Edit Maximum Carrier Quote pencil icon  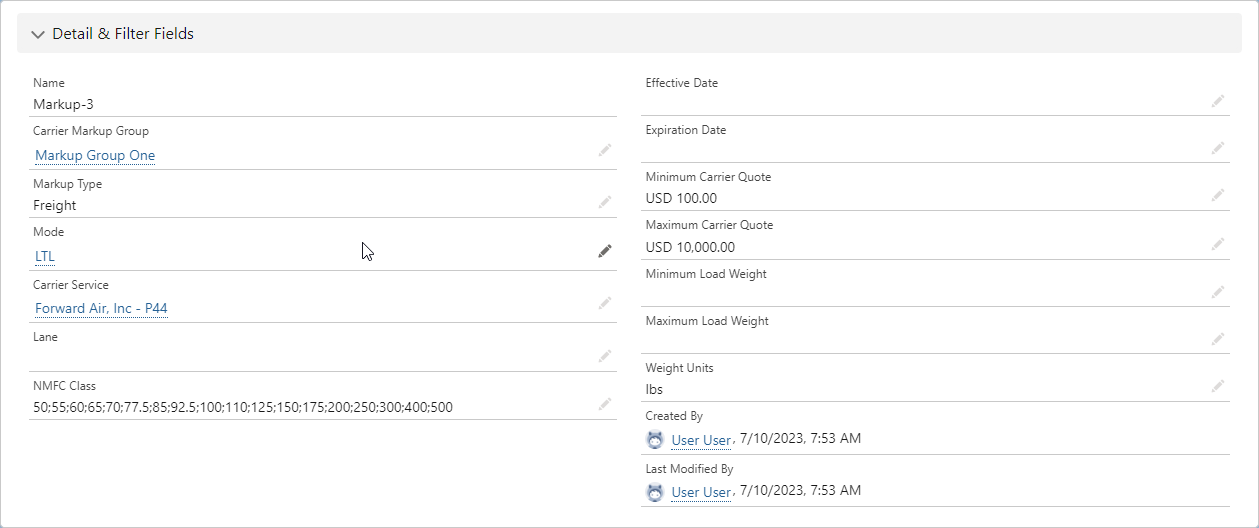pos(1218,244)
